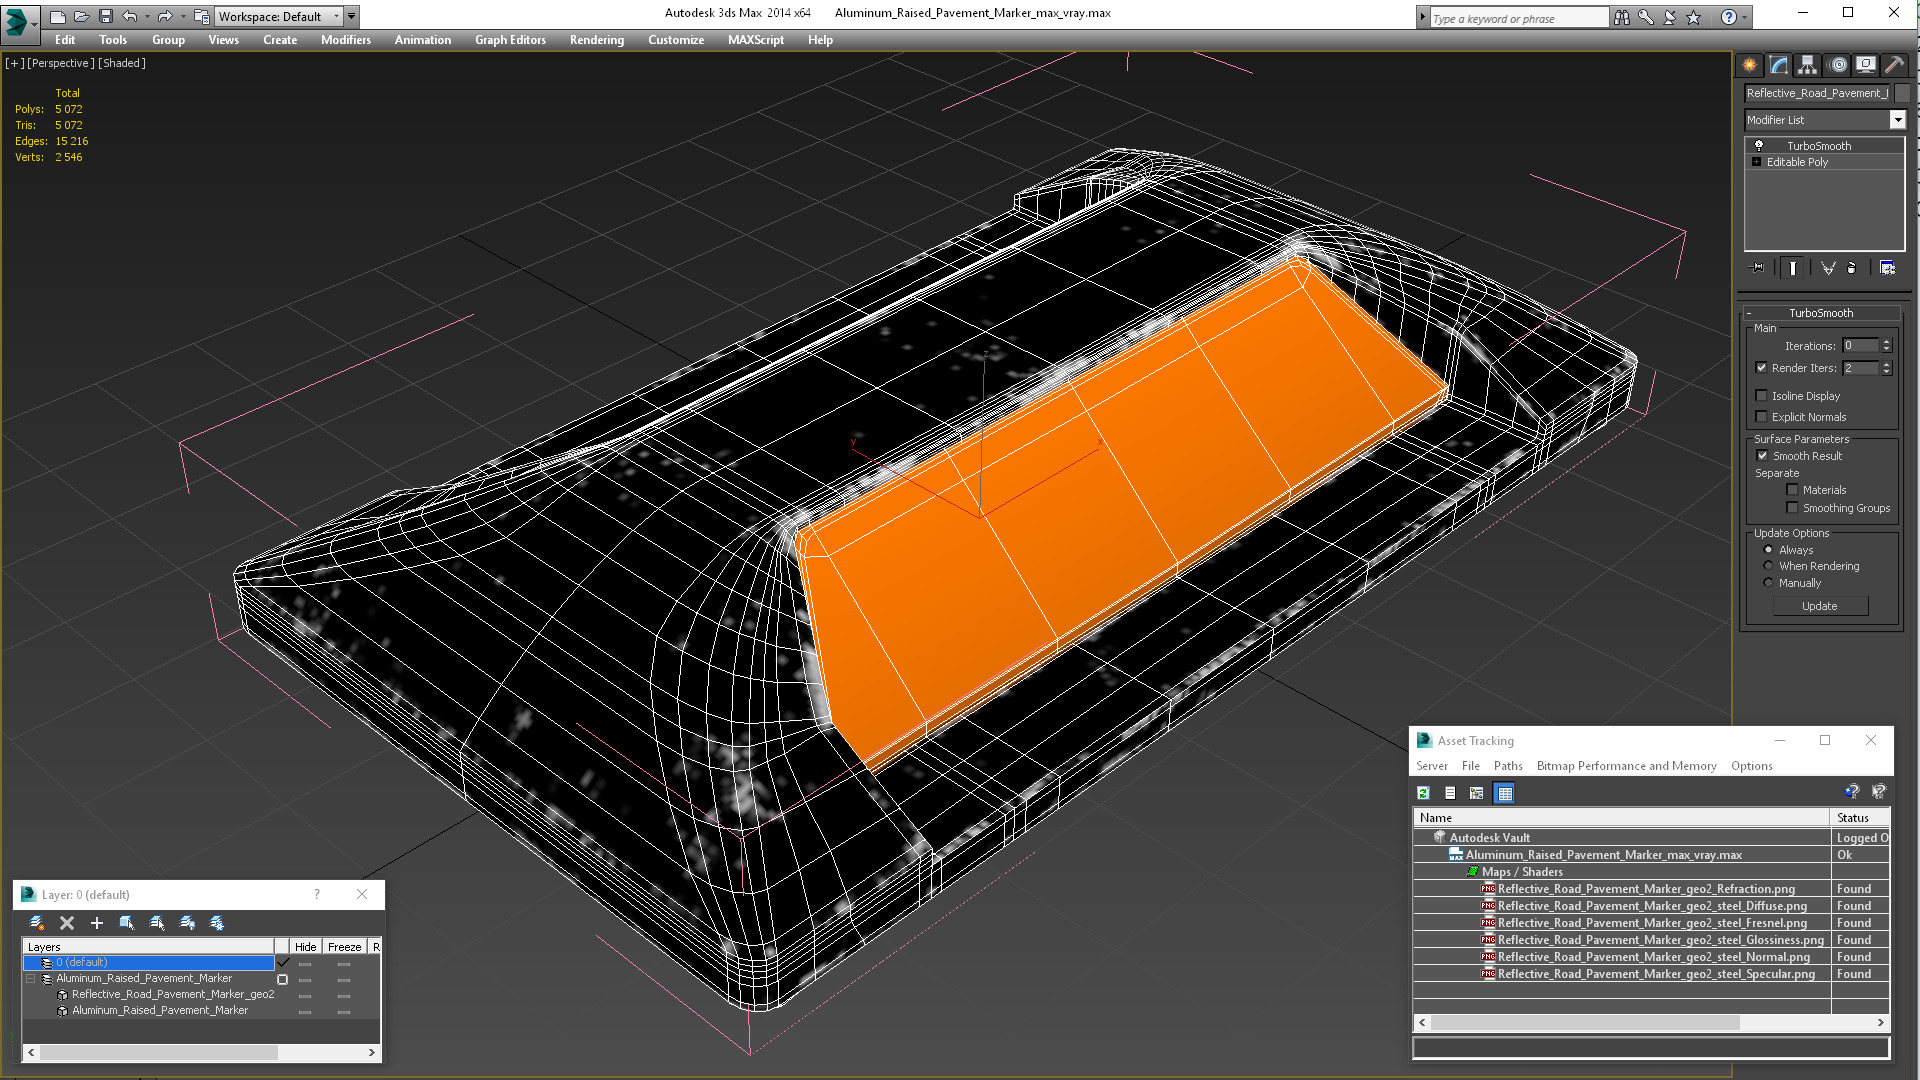Viewport: 1920px width, 1080px height.
Task: Click the Update button
Action: click(1820, 606)
